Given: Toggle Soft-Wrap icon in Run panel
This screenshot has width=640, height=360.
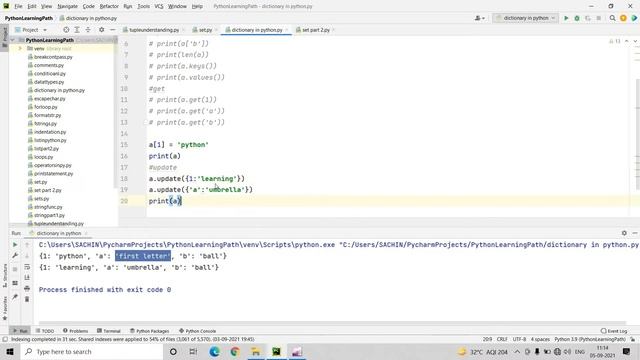Looking at the screenshot, I should tap(27, 267).
